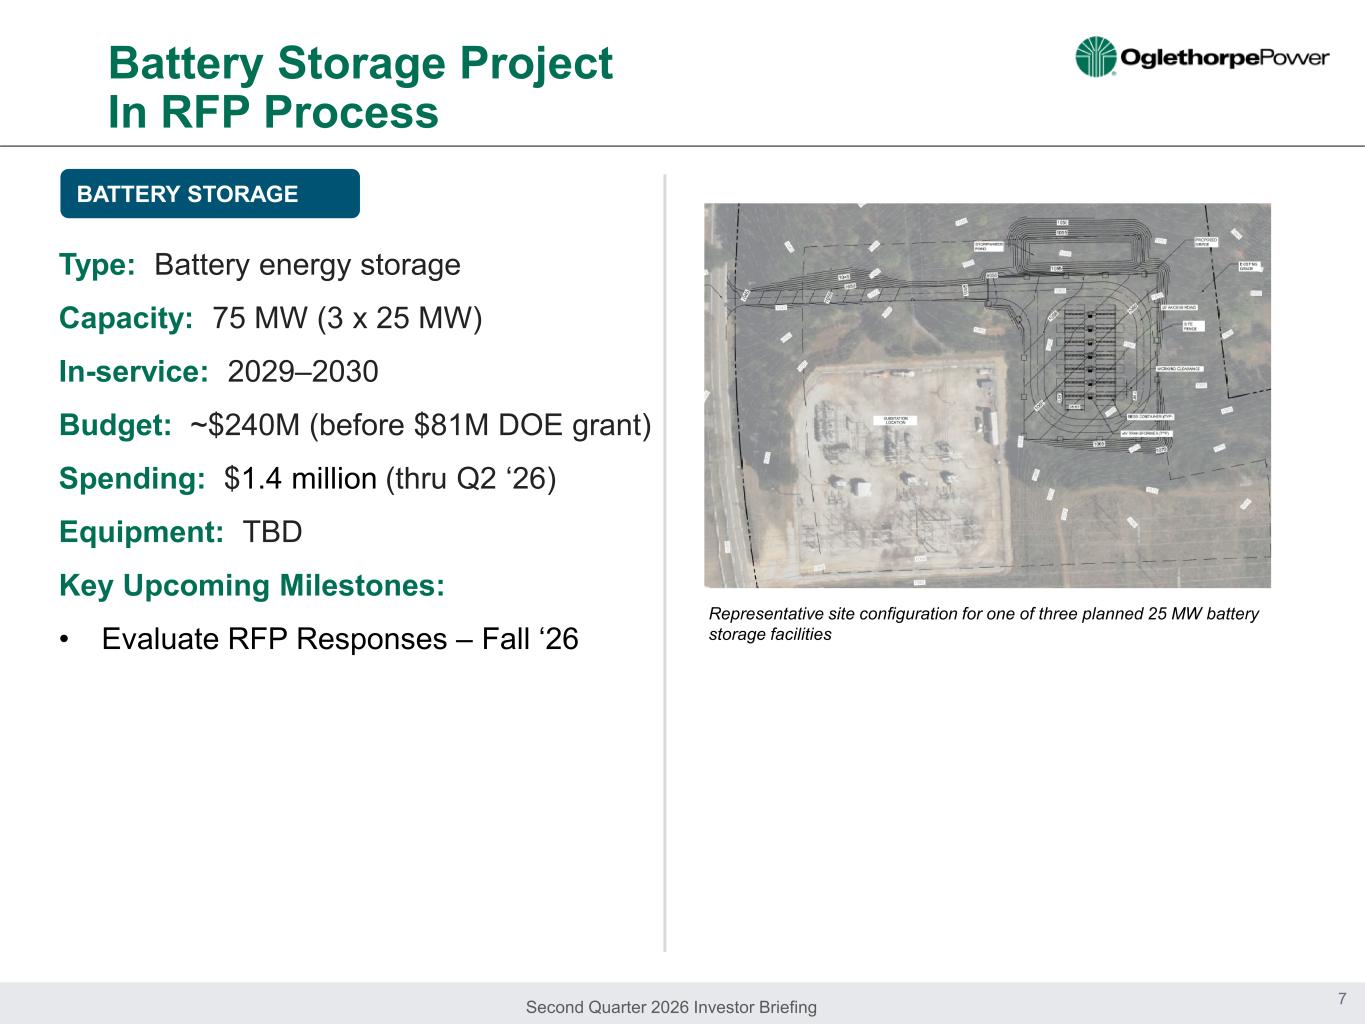Click the green 'Spending:' label
This screenshot has width=1365, height=1024.
coord(132,479)
